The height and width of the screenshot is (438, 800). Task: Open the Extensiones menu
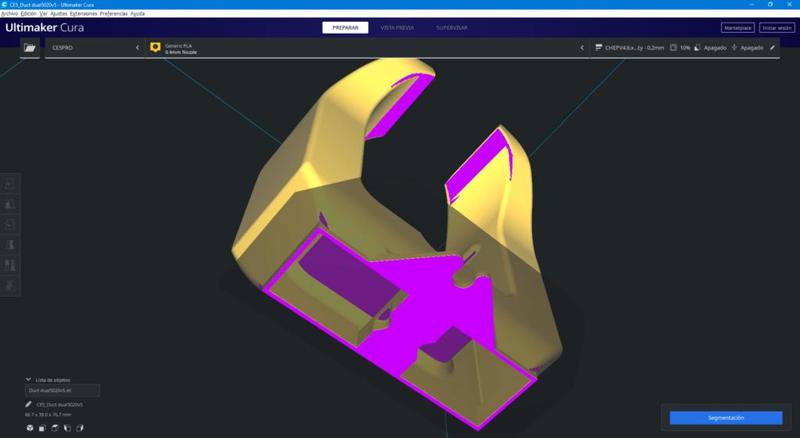click(84, 14)
